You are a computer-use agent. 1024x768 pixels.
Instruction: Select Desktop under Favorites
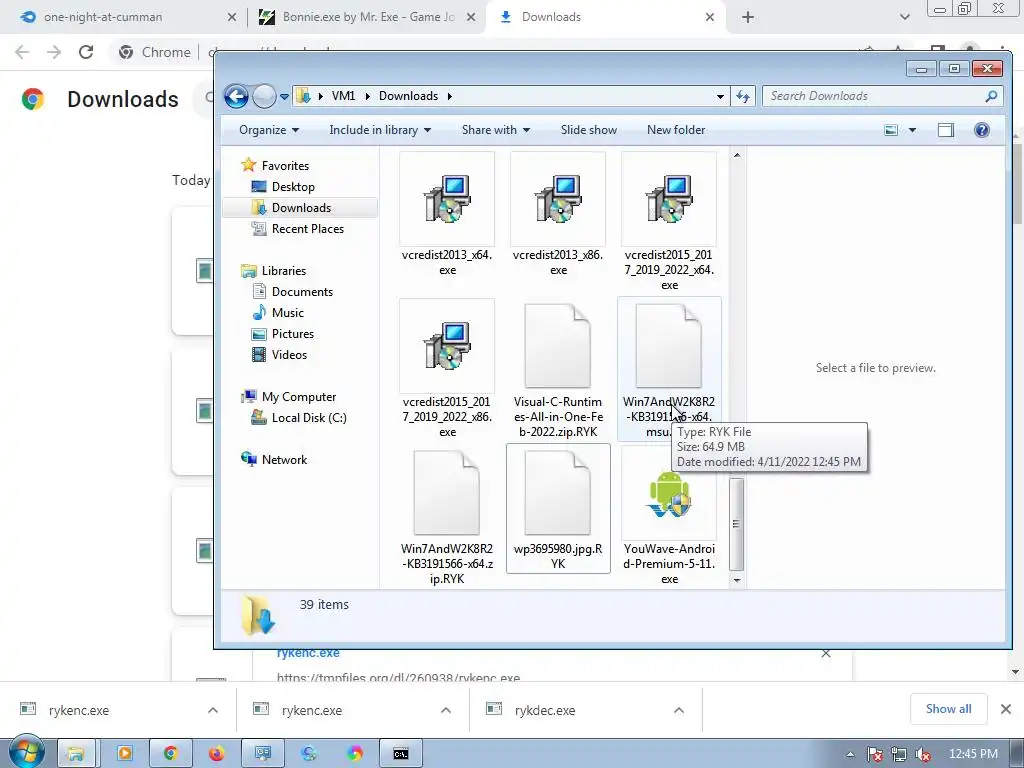[293, 187]
